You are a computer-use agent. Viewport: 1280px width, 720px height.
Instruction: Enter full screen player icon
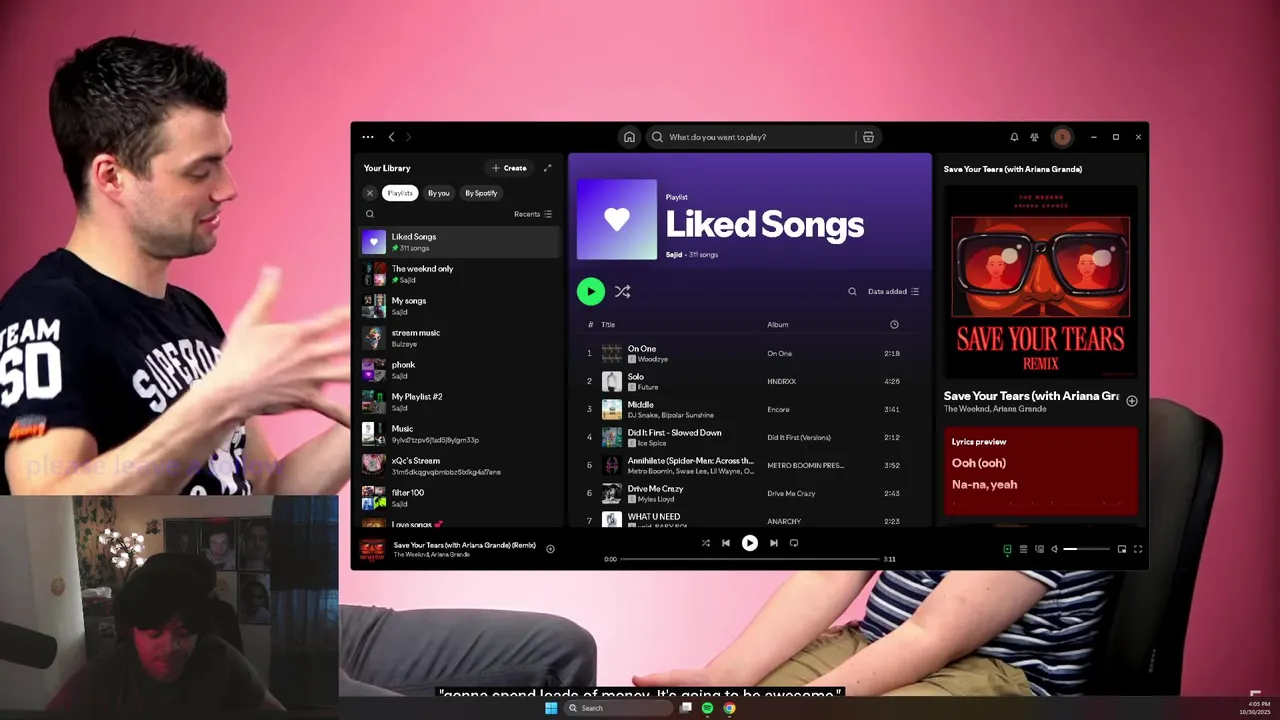point(1138,549)
